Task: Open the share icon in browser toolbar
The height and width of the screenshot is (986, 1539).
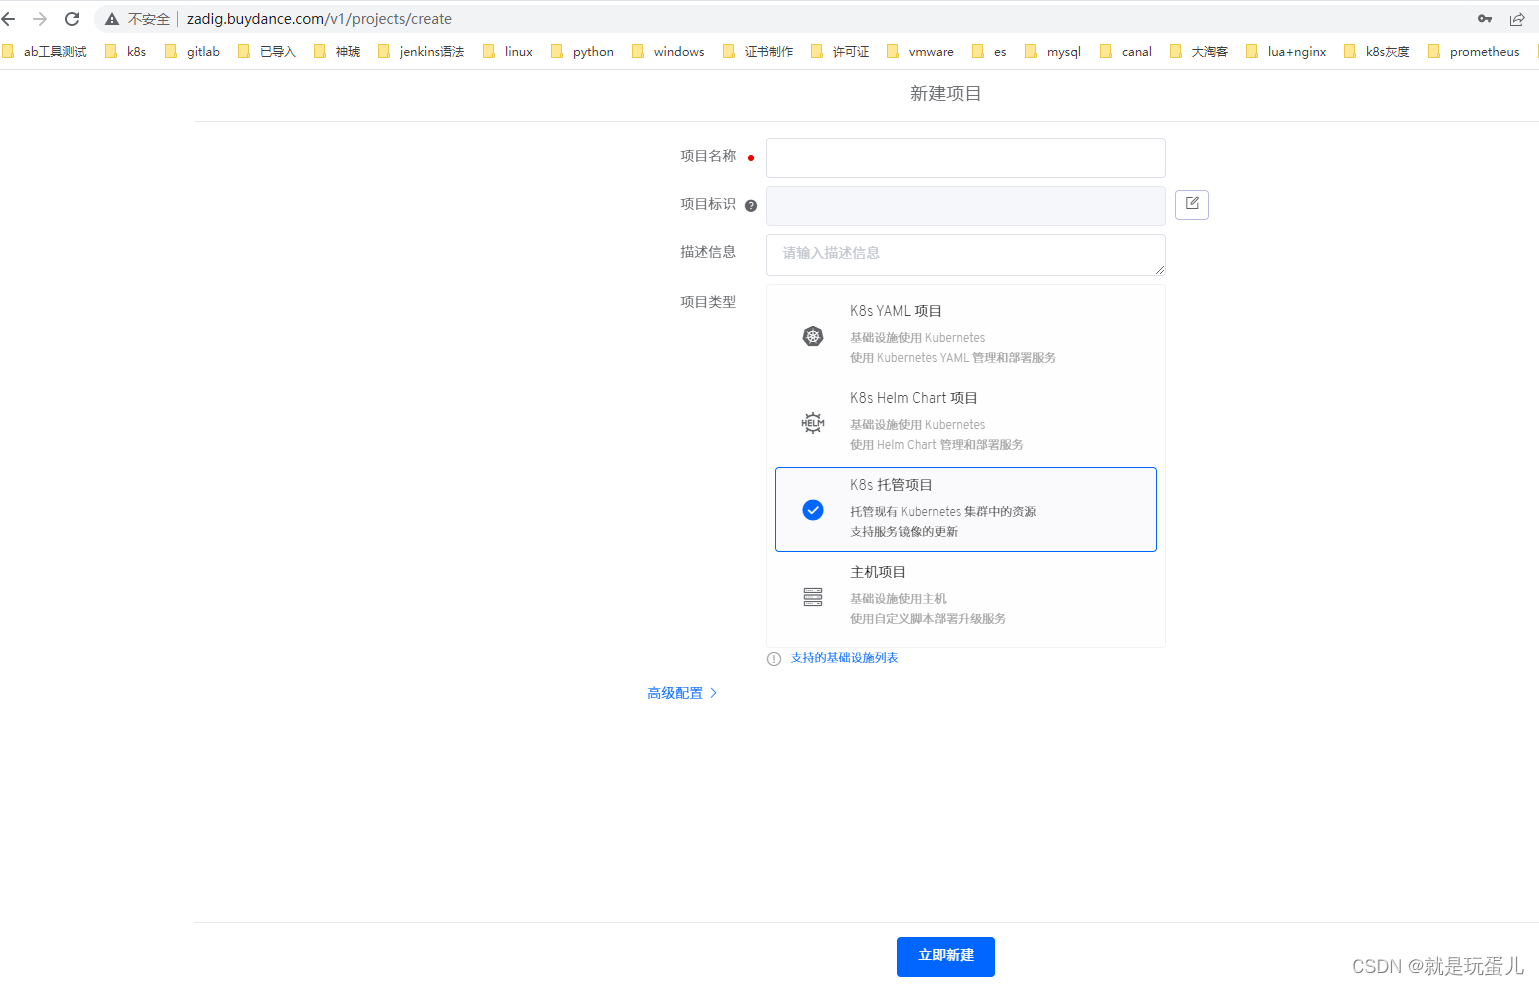Action: (x=1518, y=18)
